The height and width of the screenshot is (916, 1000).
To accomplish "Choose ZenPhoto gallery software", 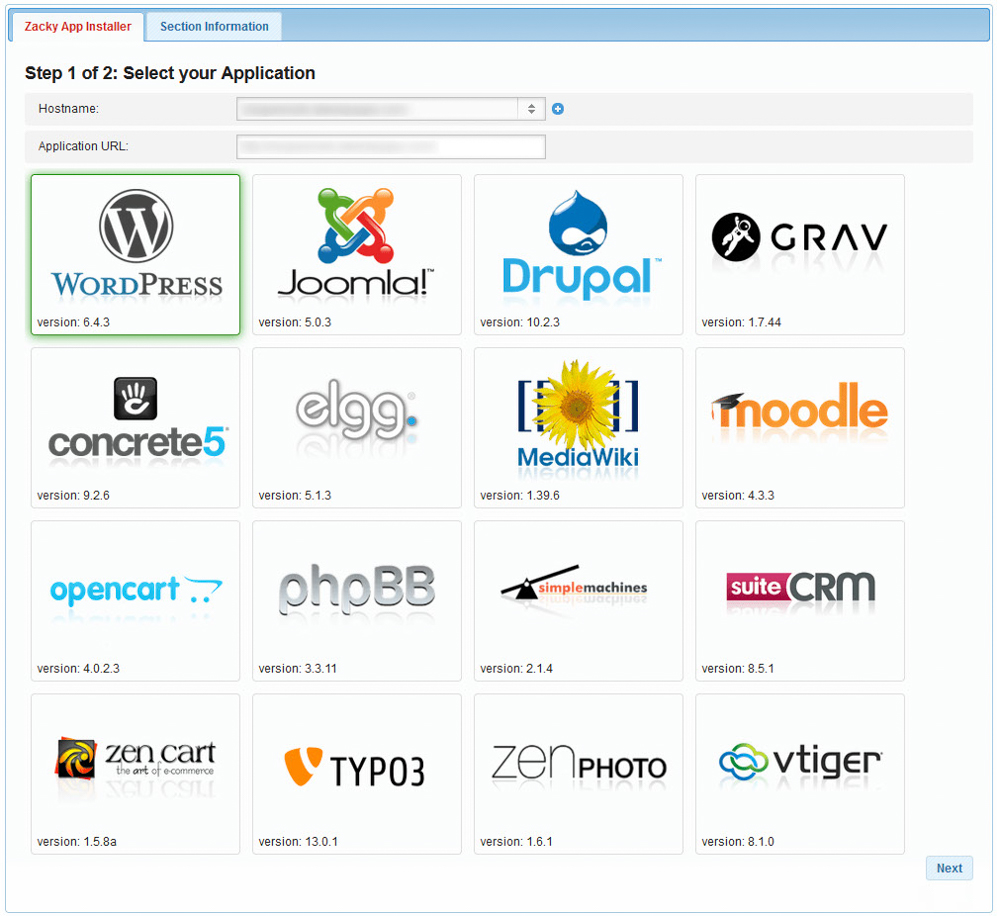I will [578, 772].
